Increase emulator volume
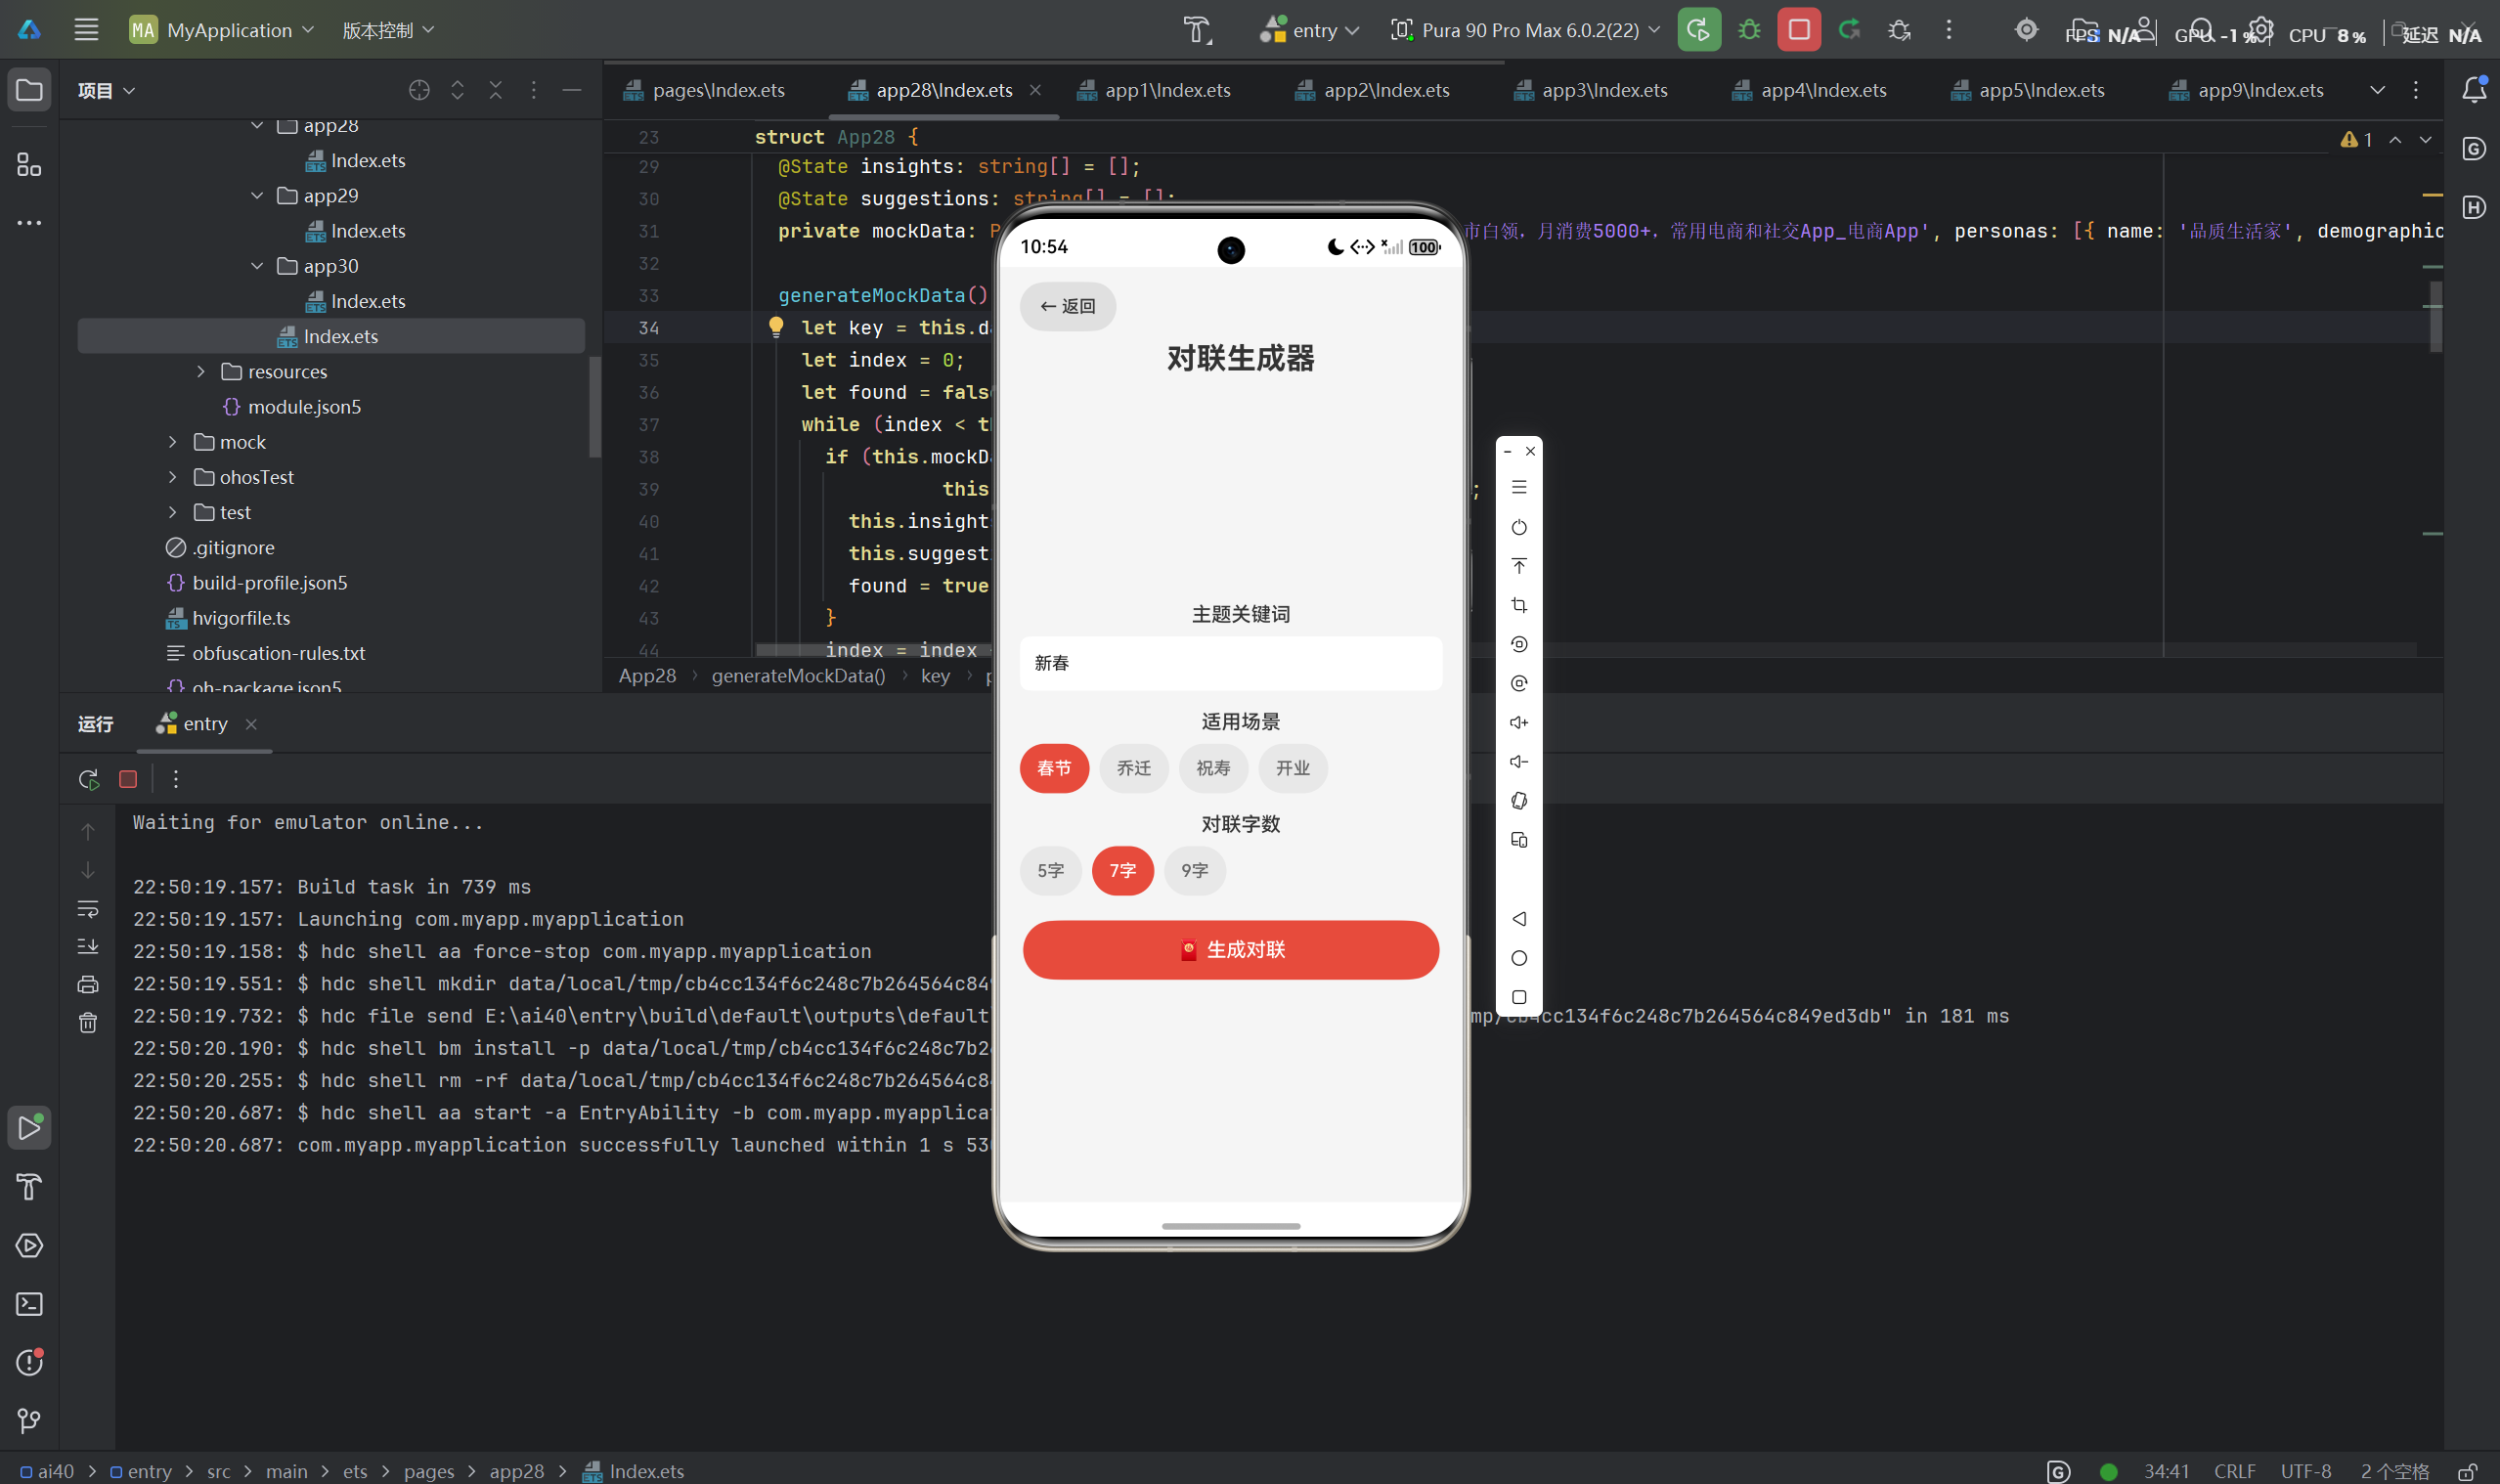The height and width of the screenshot is (1484, 2500). pos(1519,722)
